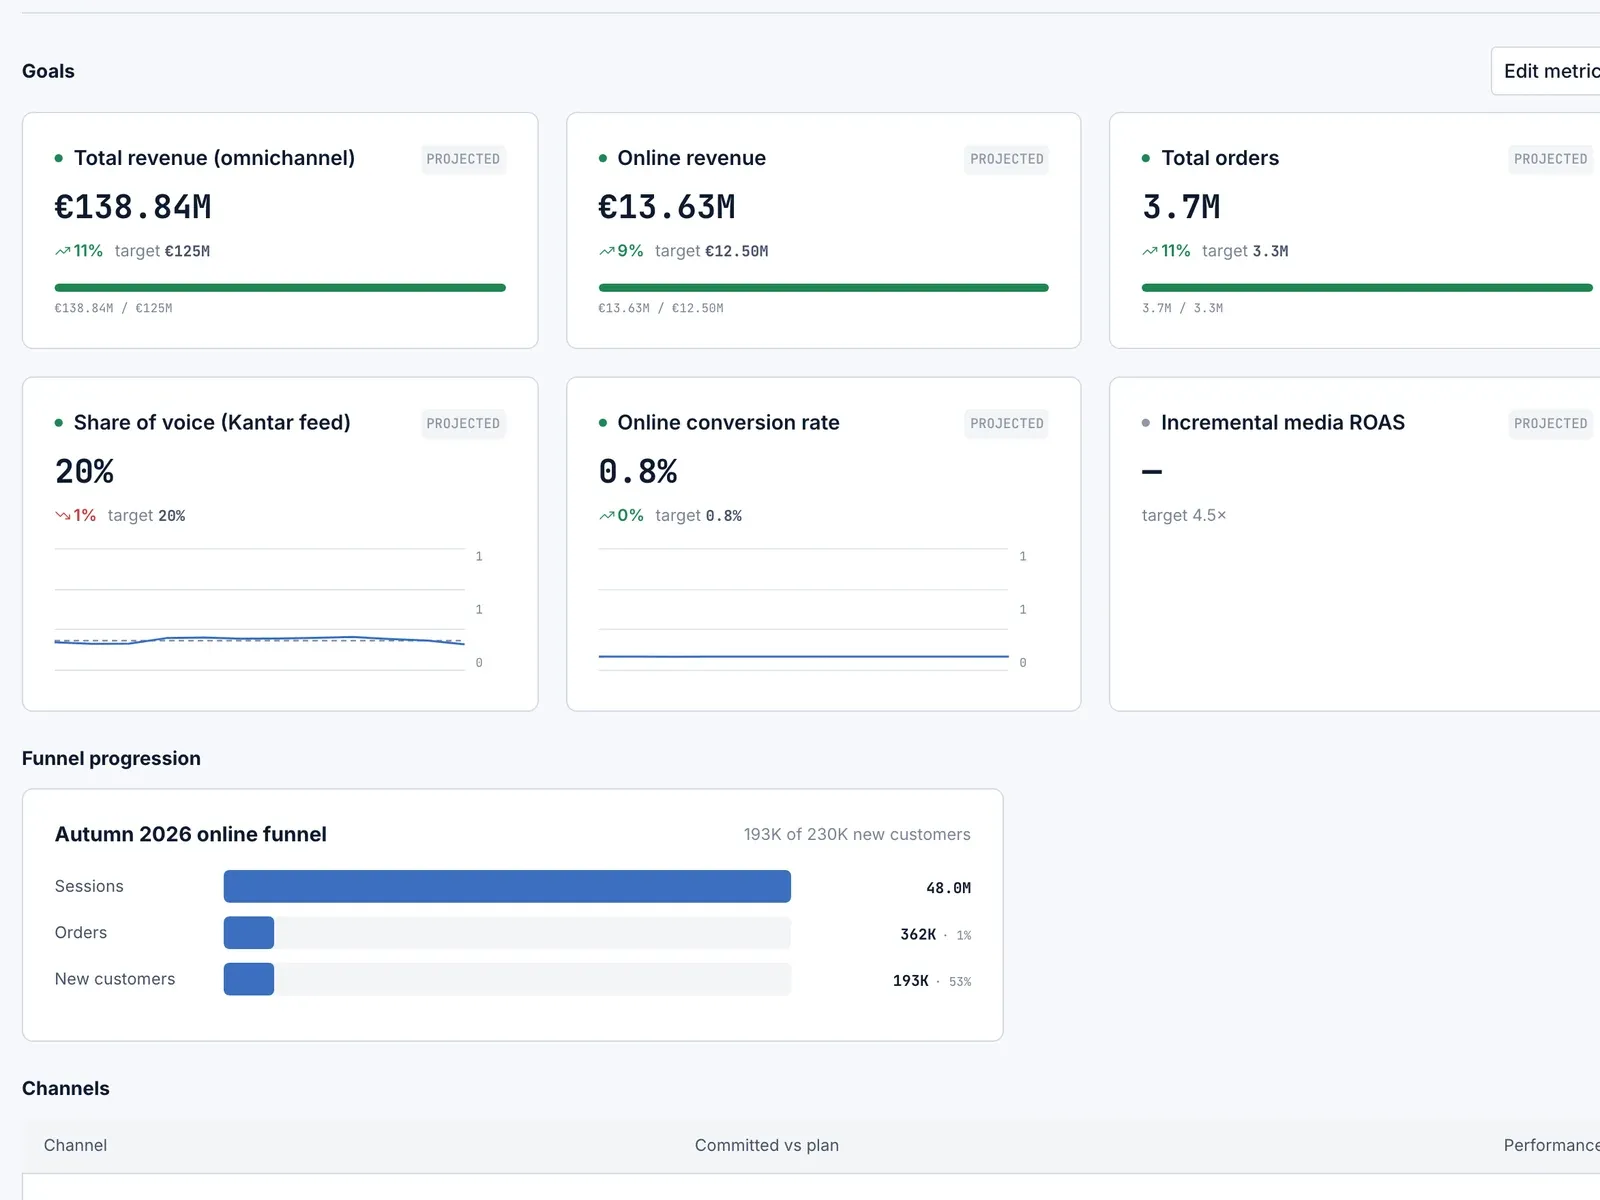Open the Online revenue goal title
This screenshot has height=1200, width=1600.
tap(691, 158)
